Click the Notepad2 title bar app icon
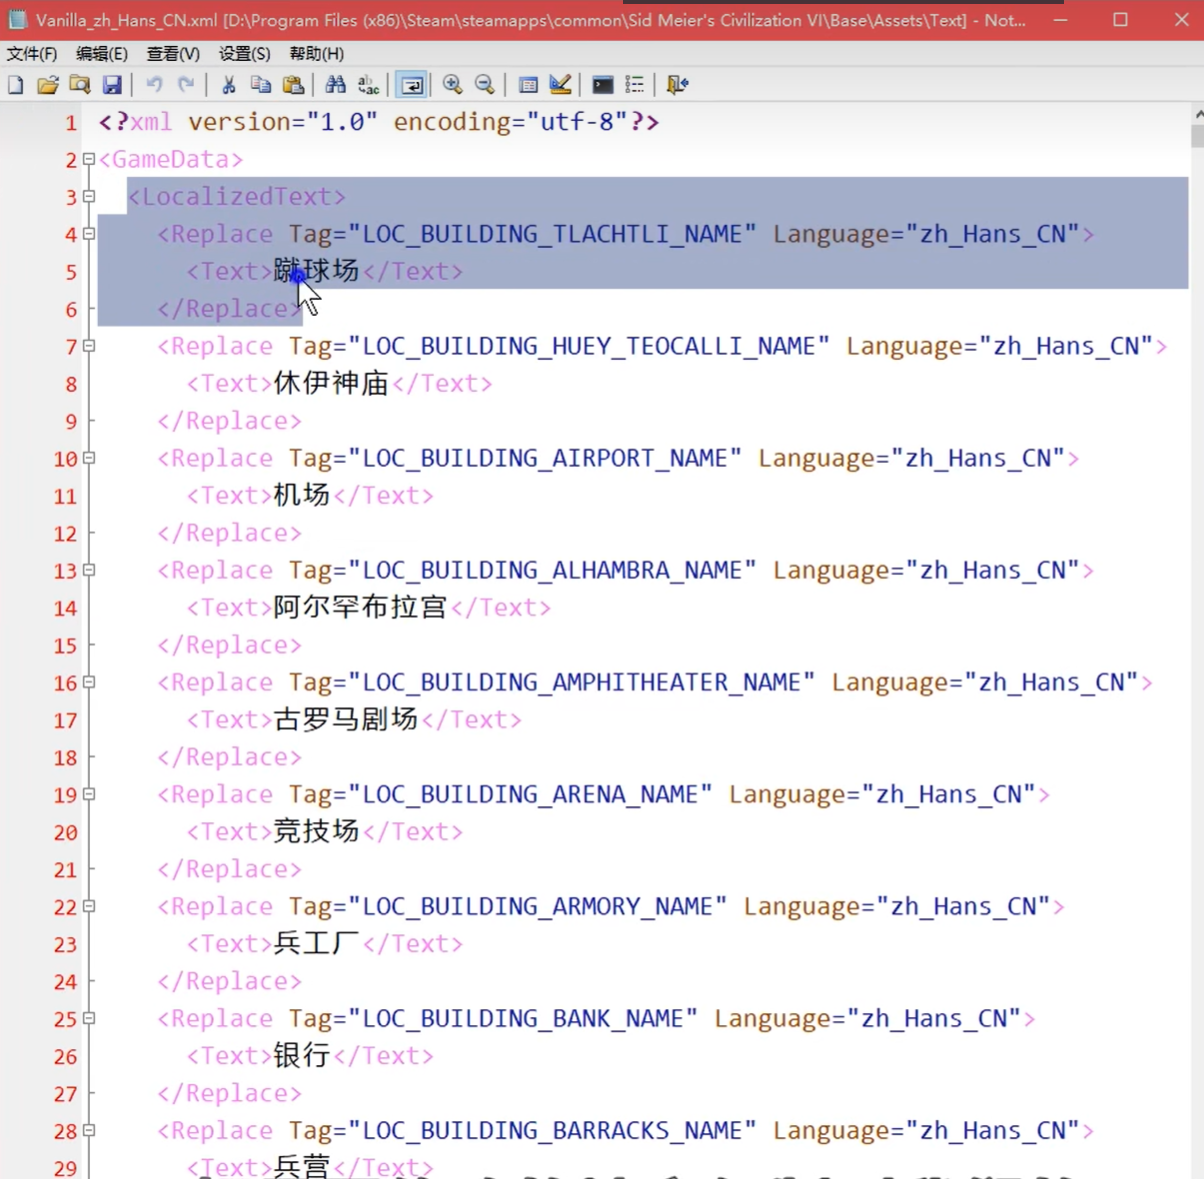Screen dimensions: 1204x1179 tap(17, 19)
